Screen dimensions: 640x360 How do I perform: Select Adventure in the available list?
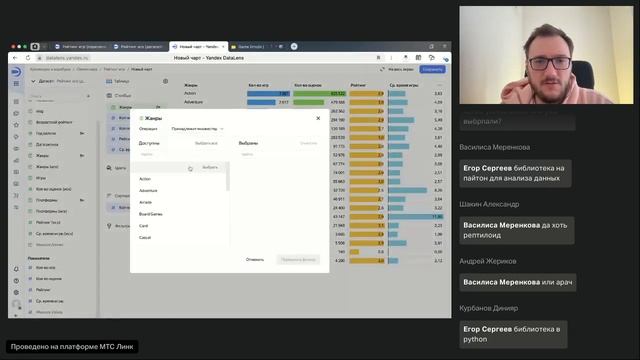click(x=148, y=191)
